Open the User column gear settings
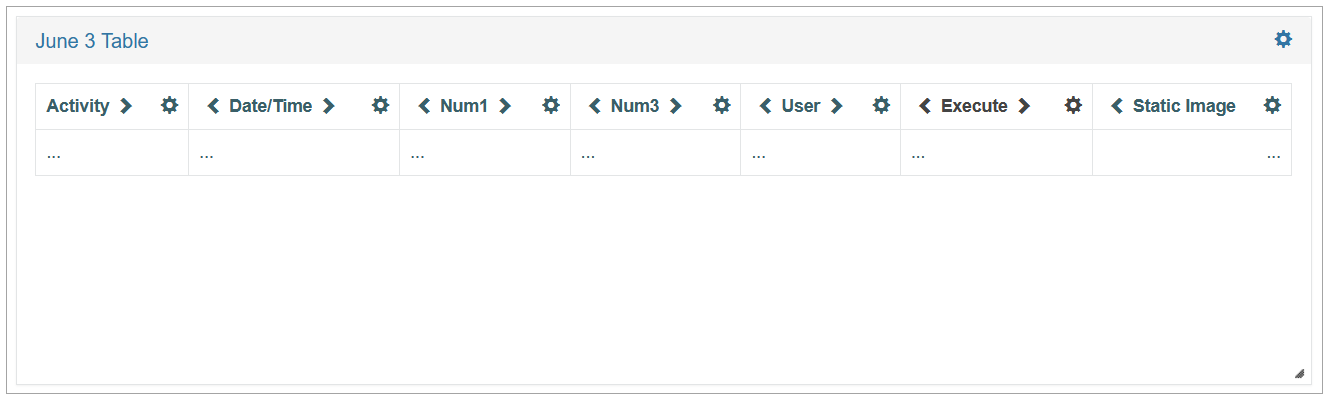The width and height of the screenshot is (1323, 397). click(x=881, y=105)
